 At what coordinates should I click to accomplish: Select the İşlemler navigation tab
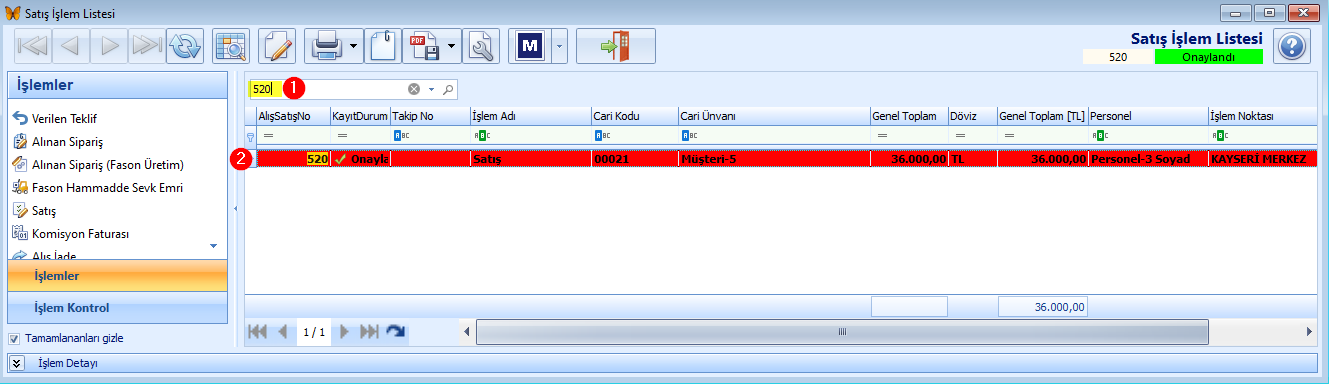coord(118,275)
